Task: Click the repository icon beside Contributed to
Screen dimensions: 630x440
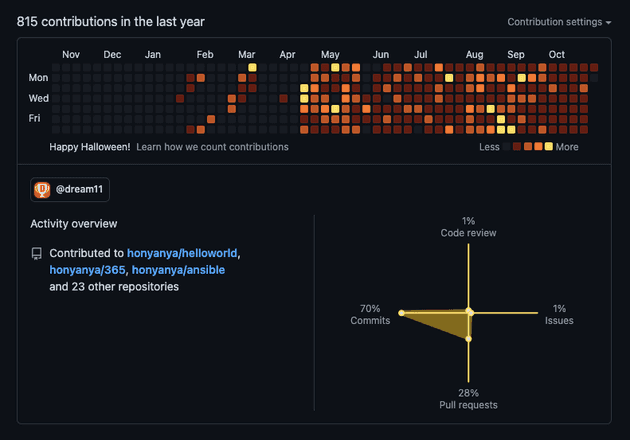Action: click(37, 254)
